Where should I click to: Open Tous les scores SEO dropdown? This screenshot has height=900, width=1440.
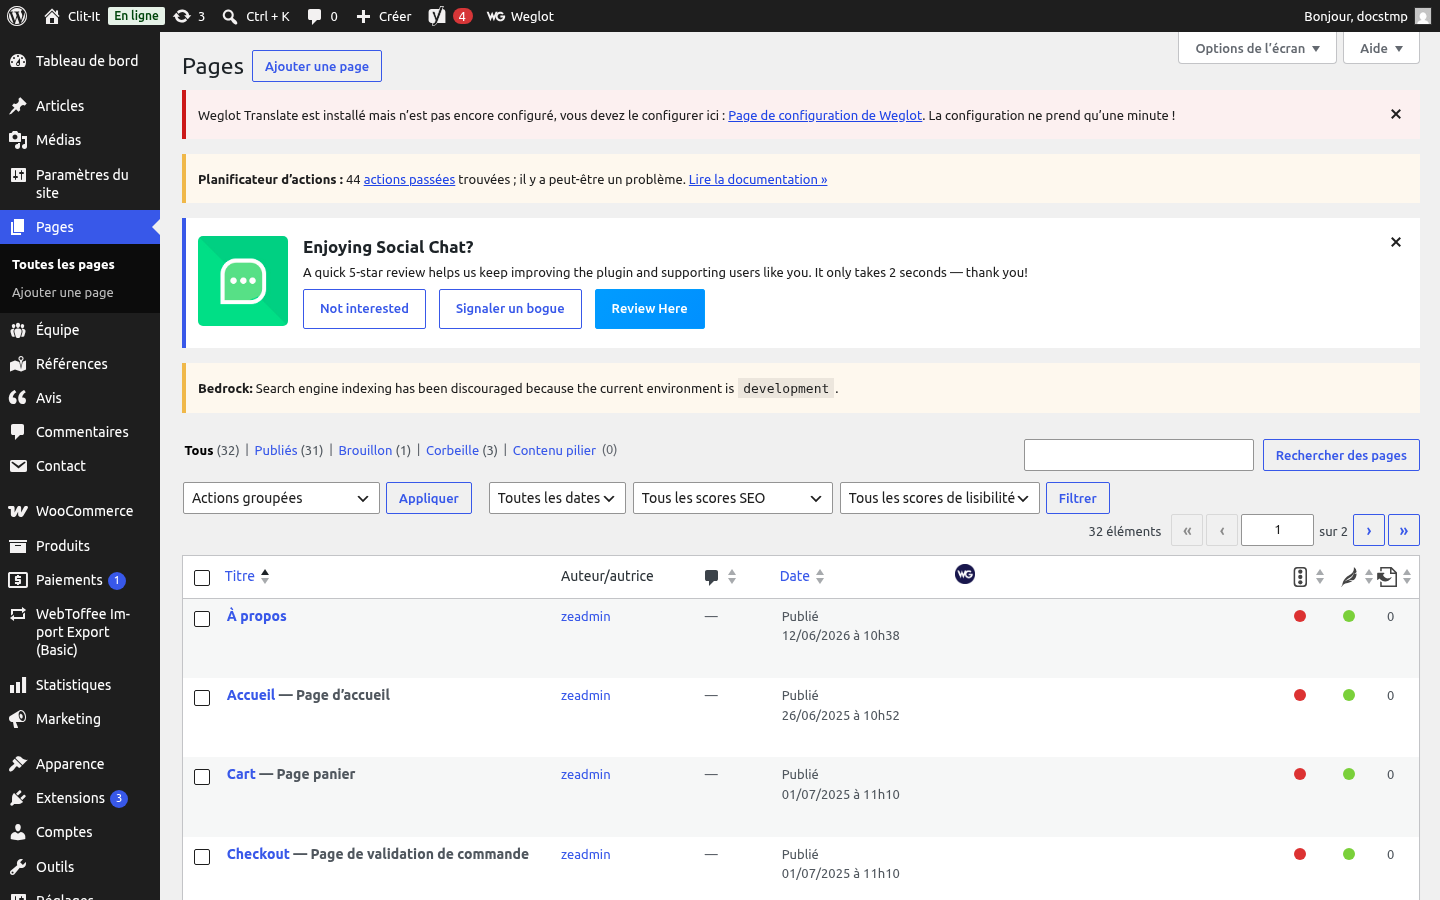pos(733,498)
